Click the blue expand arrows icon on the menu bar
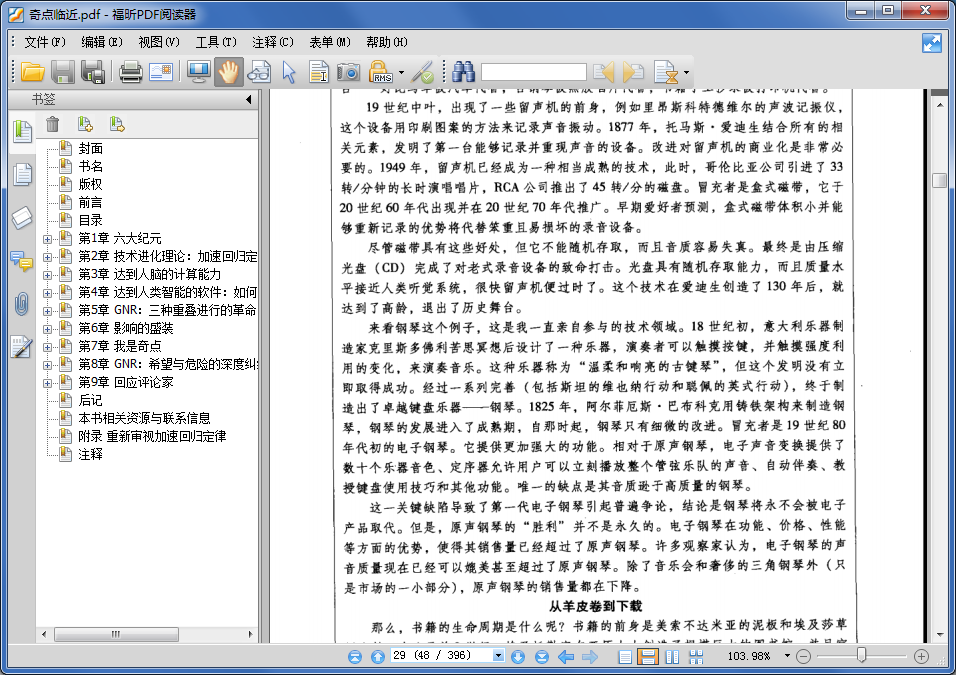This screenshot has height=675, width=956. tap(932, 43)
